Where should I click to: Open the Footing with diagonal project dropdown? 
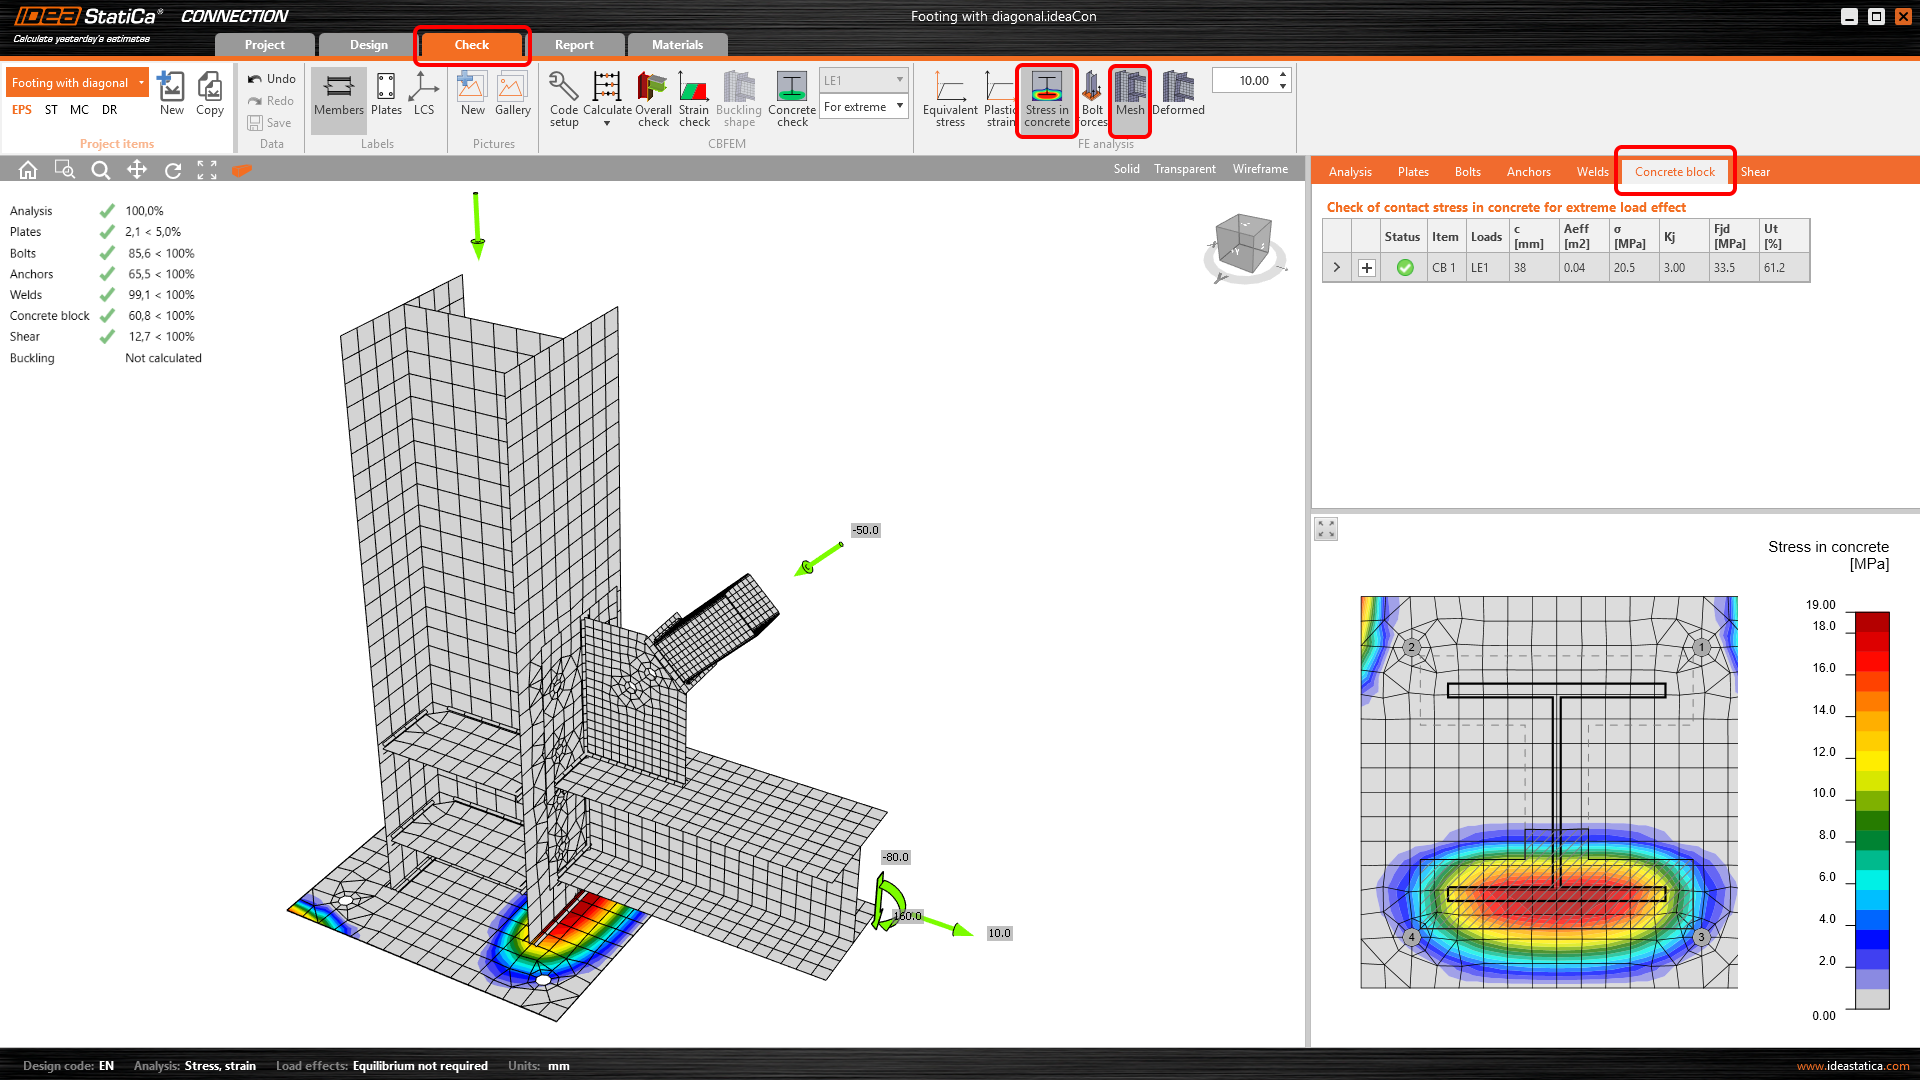click(x=141, y=83)
